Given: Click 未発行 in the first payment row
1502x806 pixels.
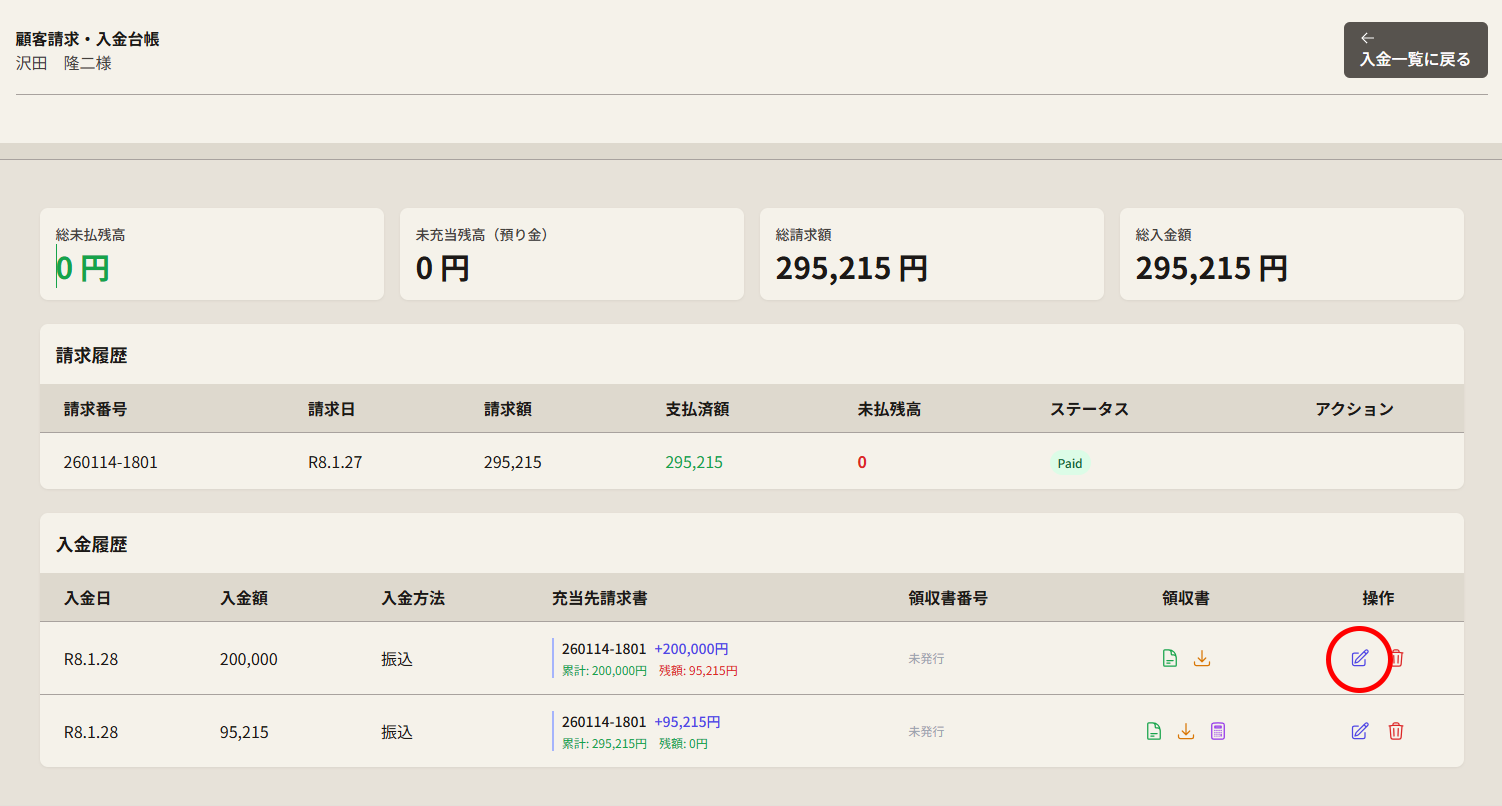Looking at the screenshot, I should tap(926, 659).
